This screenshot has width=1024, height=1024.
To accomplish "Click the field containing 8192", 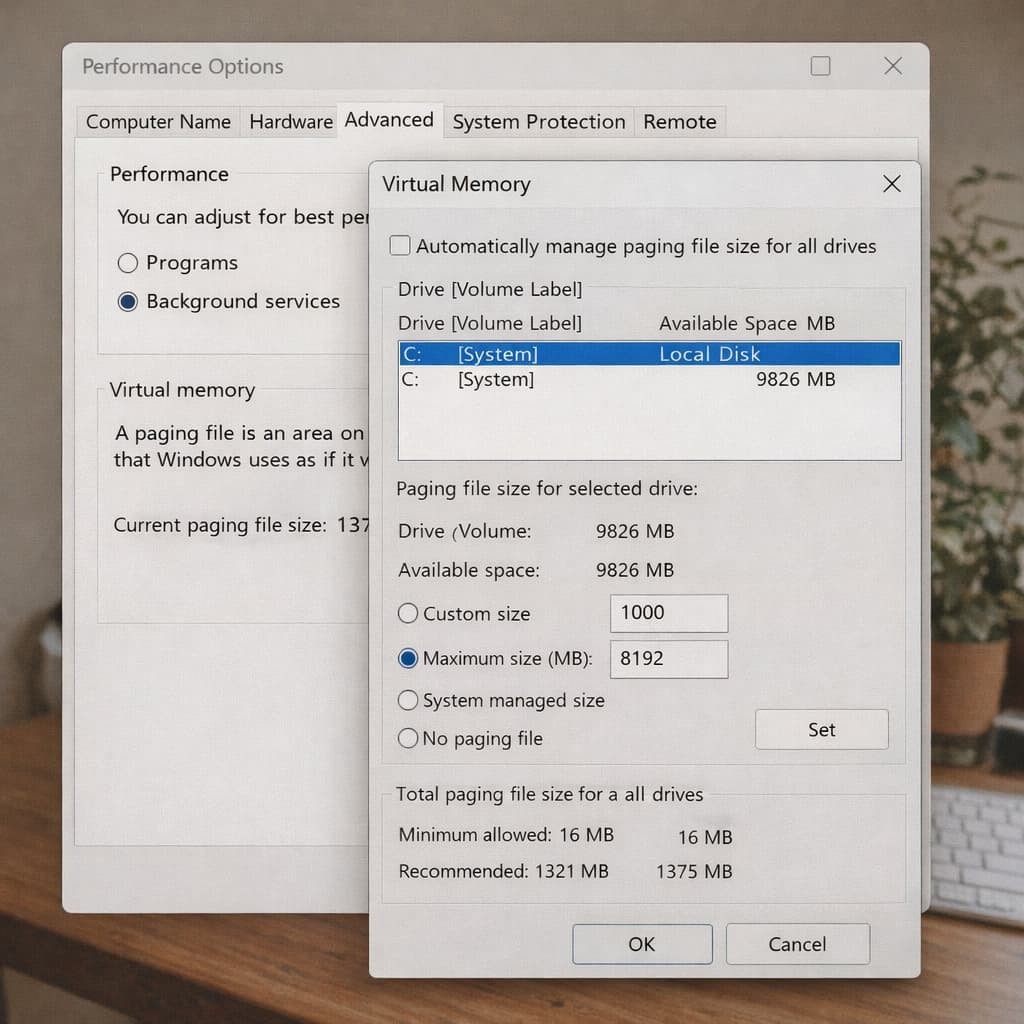I will (x=668, y=659).
